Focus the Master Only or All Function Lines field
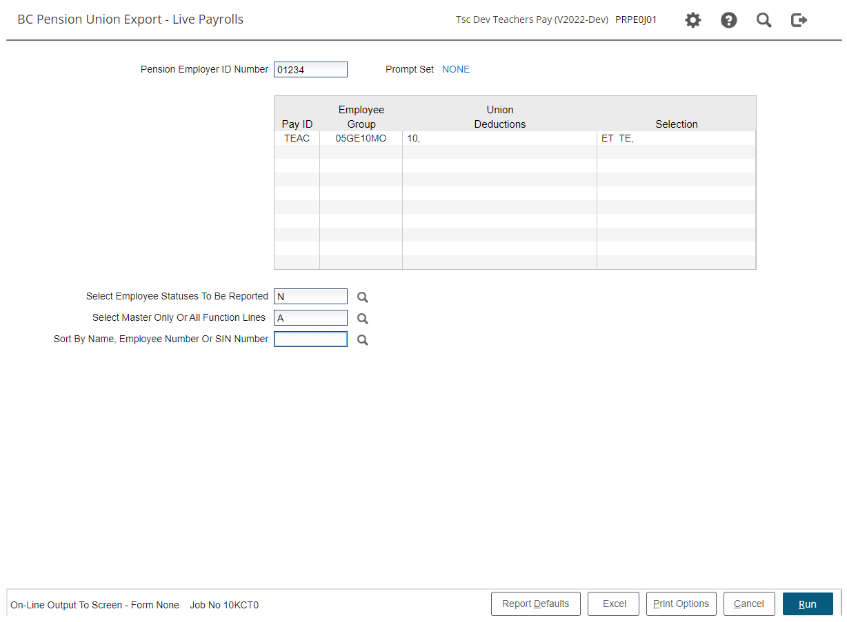 pyautogui.click(x=310, y=319)
